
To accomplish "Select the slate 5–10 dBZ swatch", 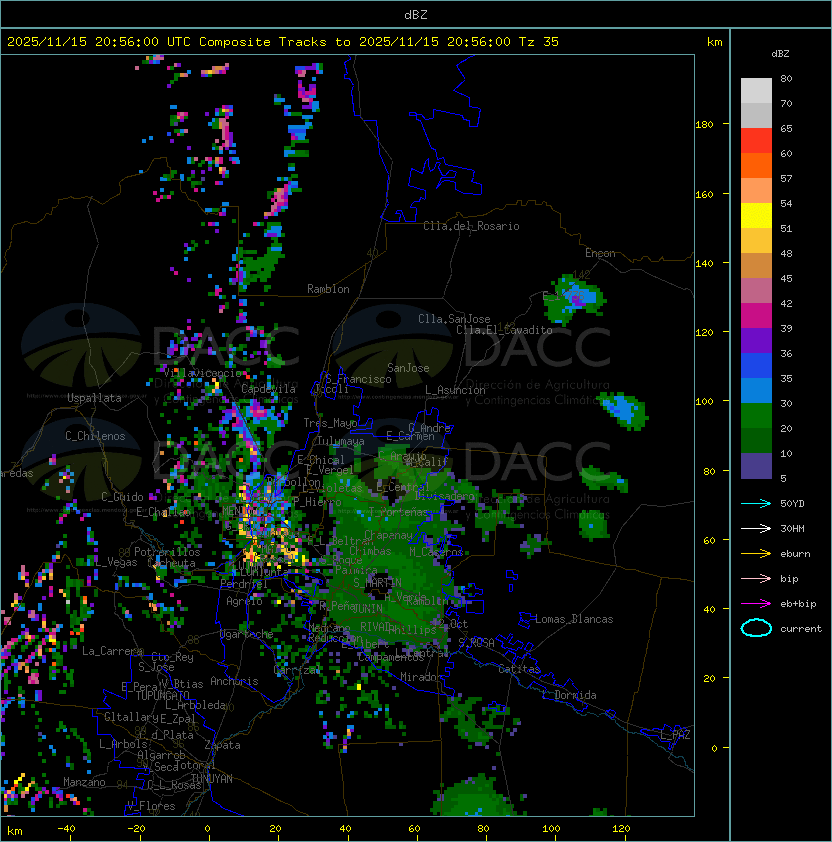I will tap(756, 466).
